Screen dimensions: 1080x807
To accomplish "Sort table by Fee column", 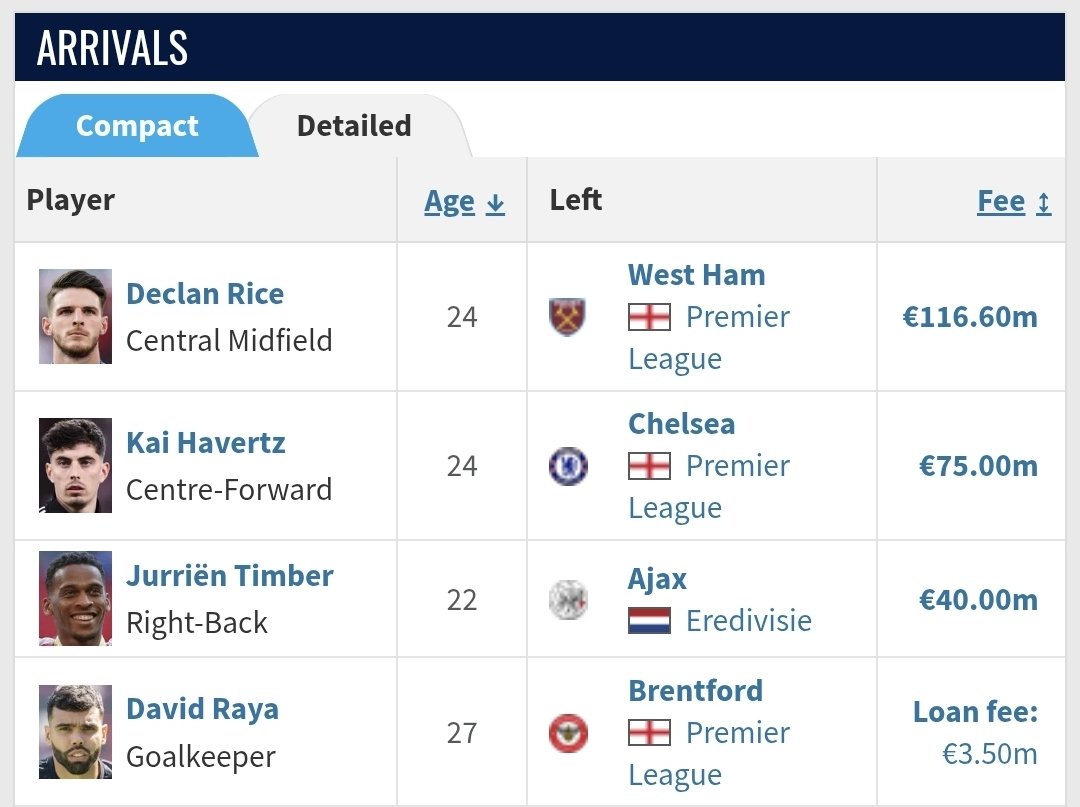I will (1014, 201).
